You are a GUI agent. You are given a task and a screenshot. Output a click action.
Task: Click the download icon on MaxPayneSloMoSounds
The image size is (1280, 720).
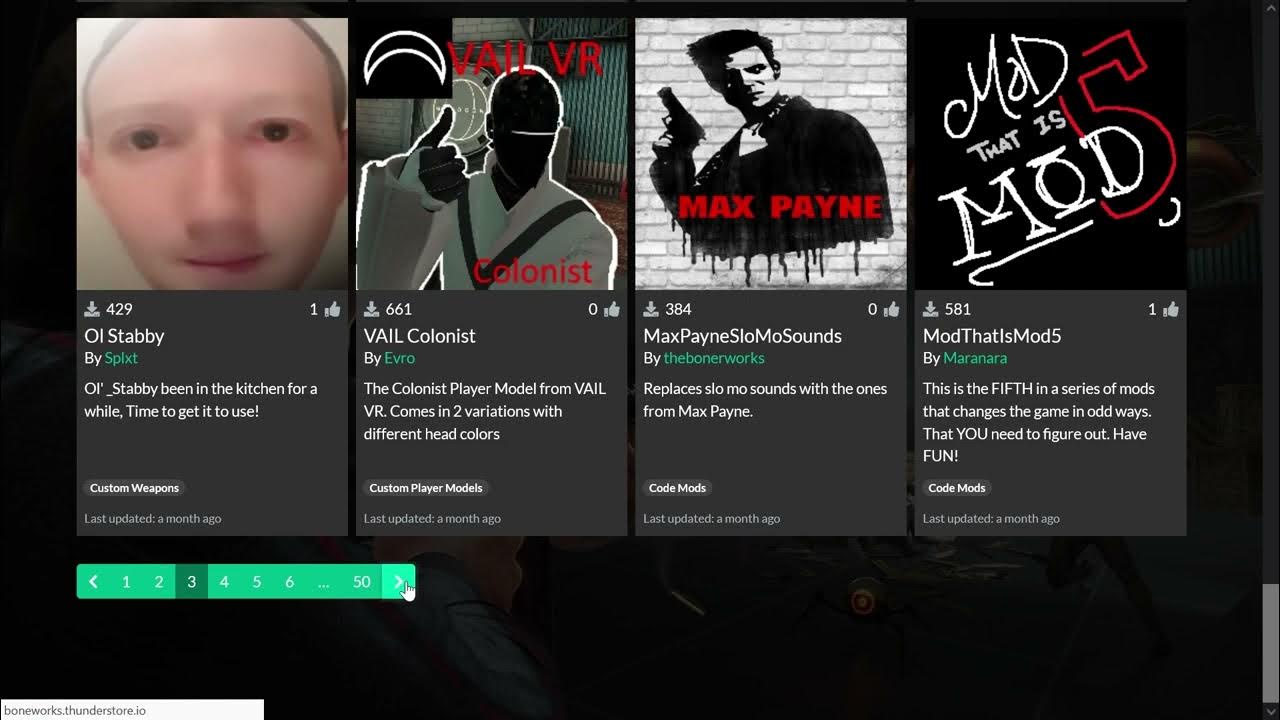(x=652, y=309)
